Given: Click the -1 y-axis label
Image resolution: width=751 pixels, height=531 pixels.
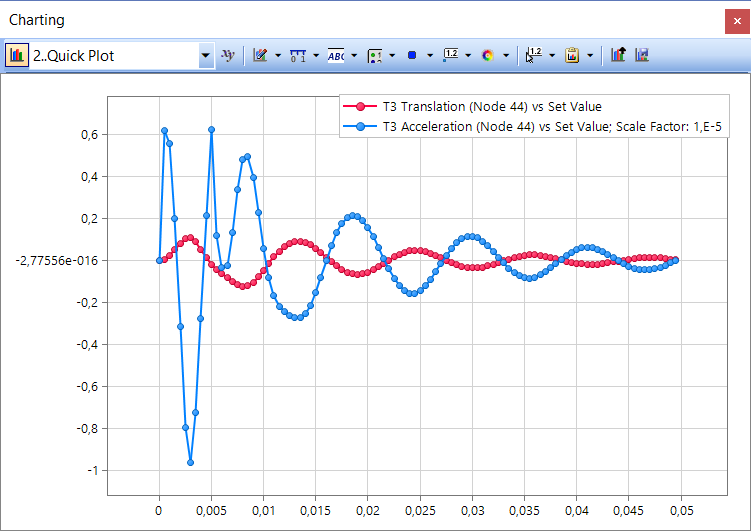Looking at the screenshot, I should pyautogui.click(x=92, y=471).
